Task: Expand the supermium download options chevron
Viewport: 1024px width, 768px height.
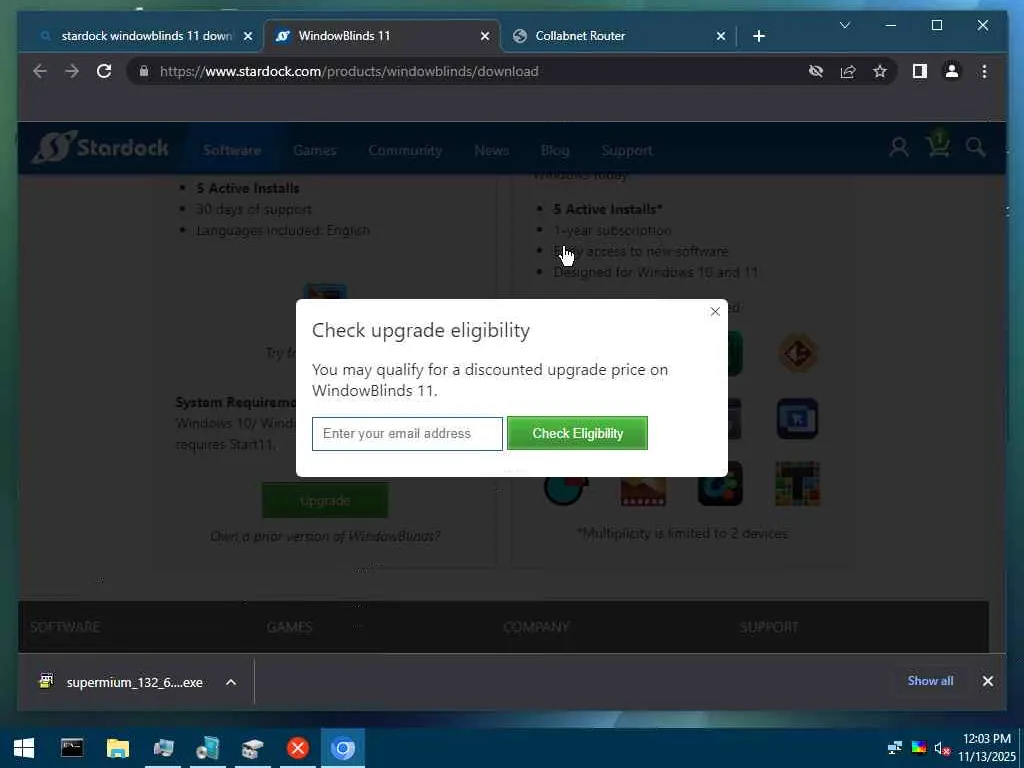Action: pyautogui.click(x=231, y=682)
